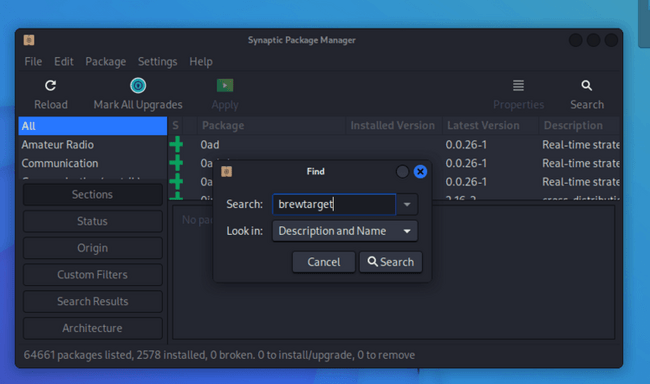Open the Help menu
The width and height of the screenshot is (650, 384).
coord(201,61)
